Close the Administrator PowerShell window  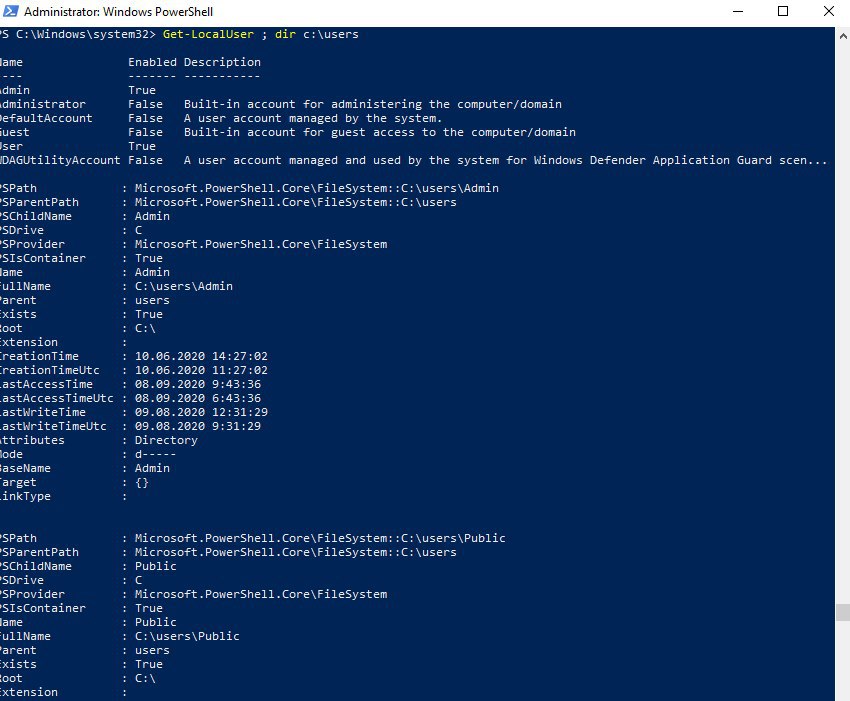coord(828,11)
